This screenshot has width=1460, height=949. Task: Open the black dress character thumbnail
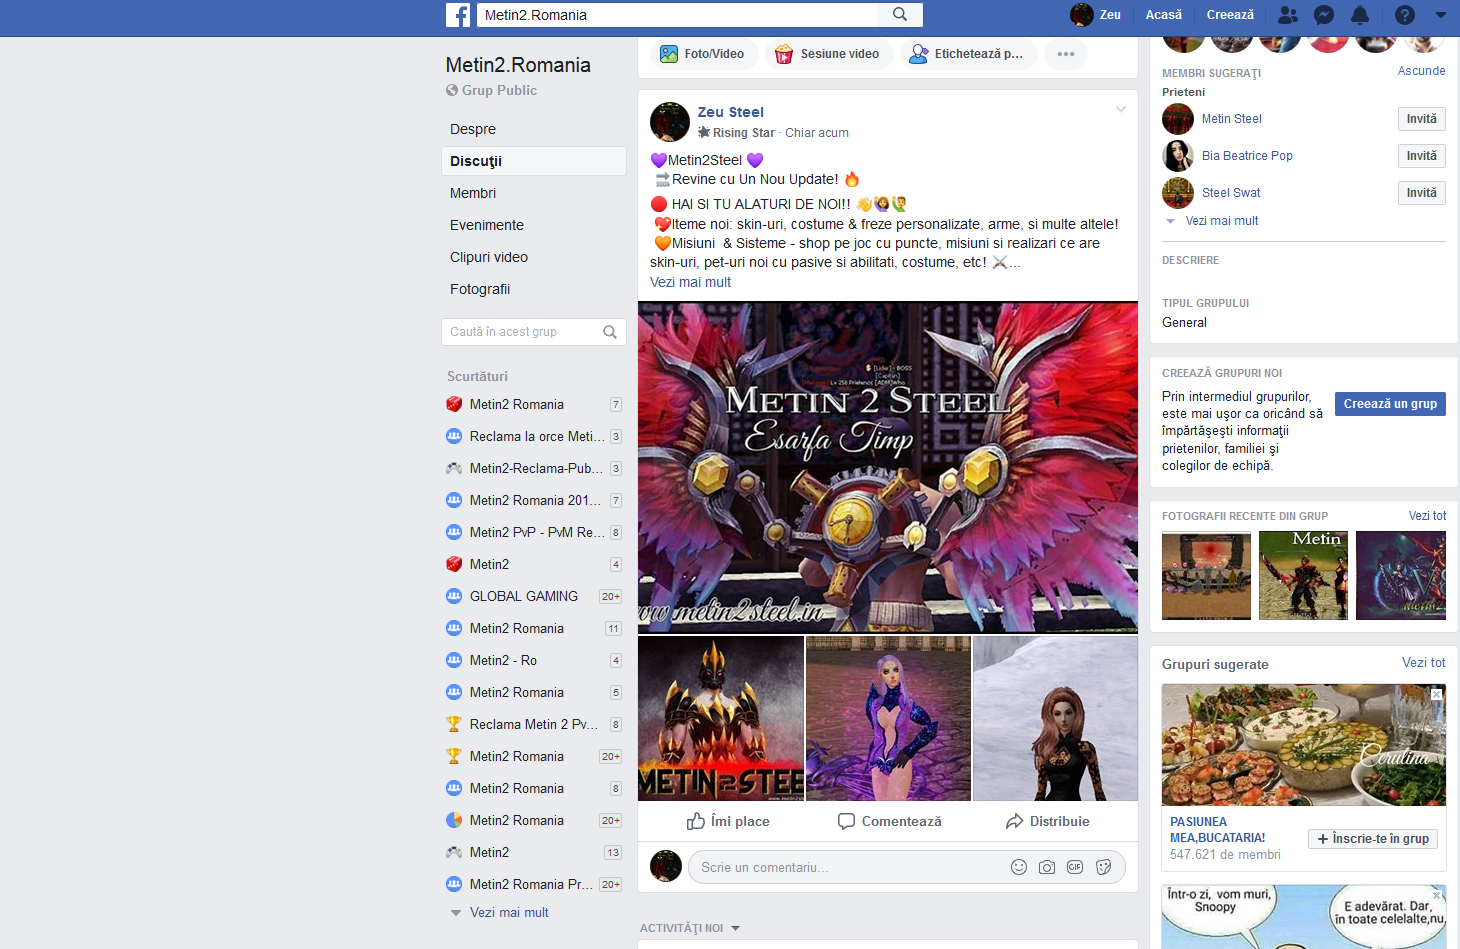[1055, 718]
